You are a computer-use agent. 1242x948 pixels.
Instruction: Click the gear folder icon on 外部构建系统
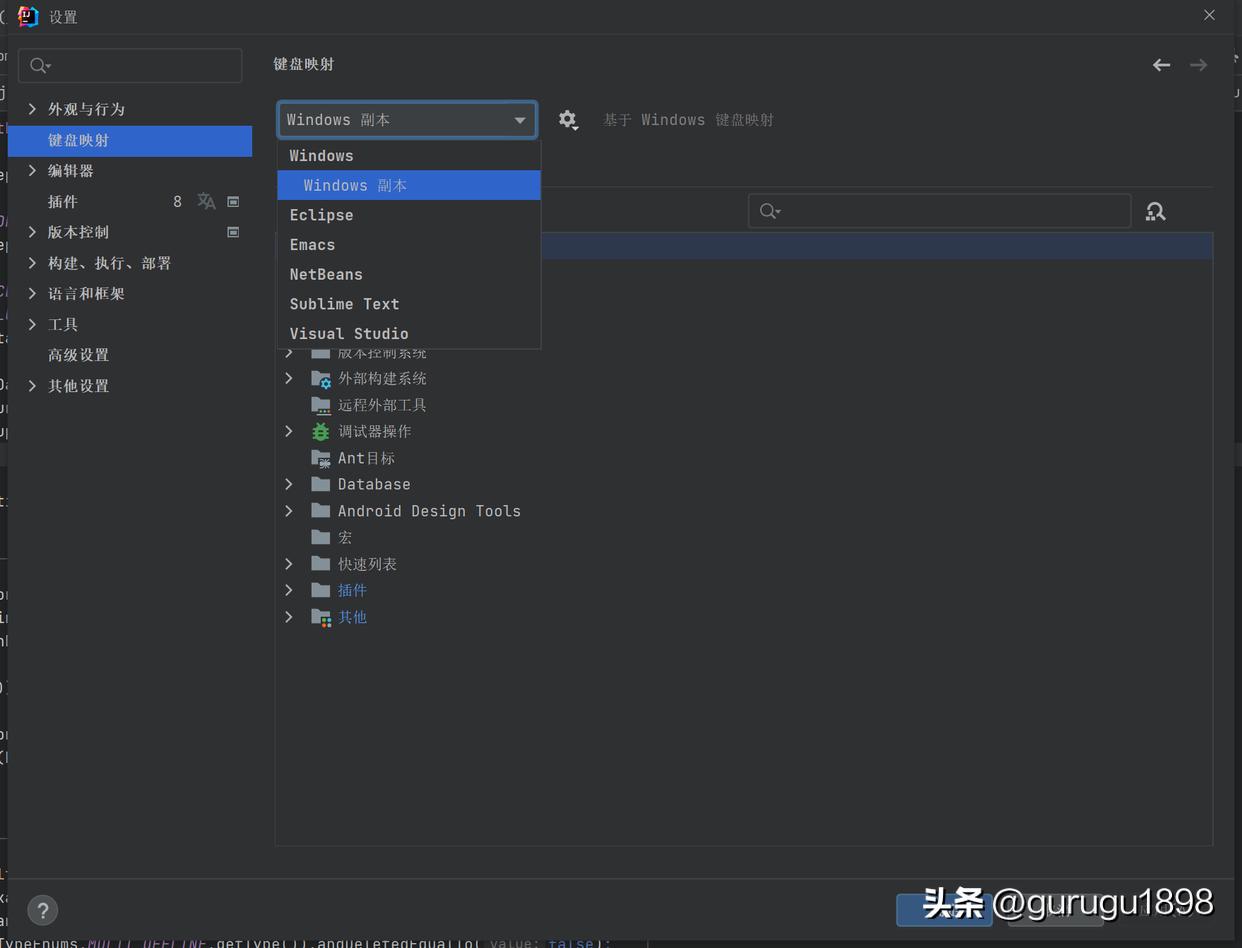(321, 378)
